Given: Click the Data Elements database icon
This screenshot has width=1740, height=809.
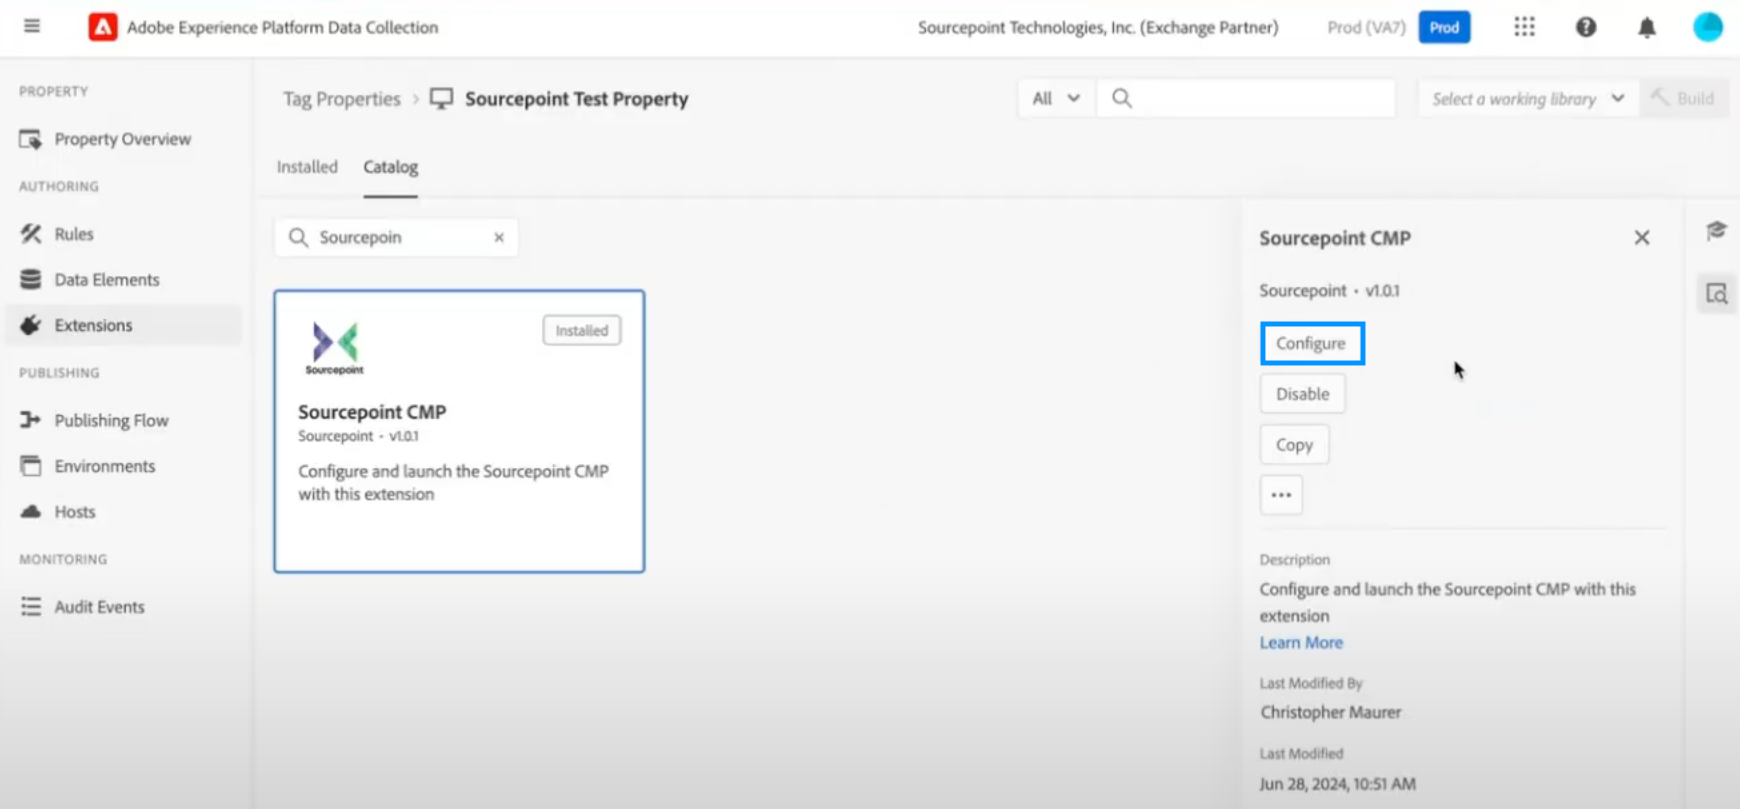Looking at the screenshot, I should 31,280.
